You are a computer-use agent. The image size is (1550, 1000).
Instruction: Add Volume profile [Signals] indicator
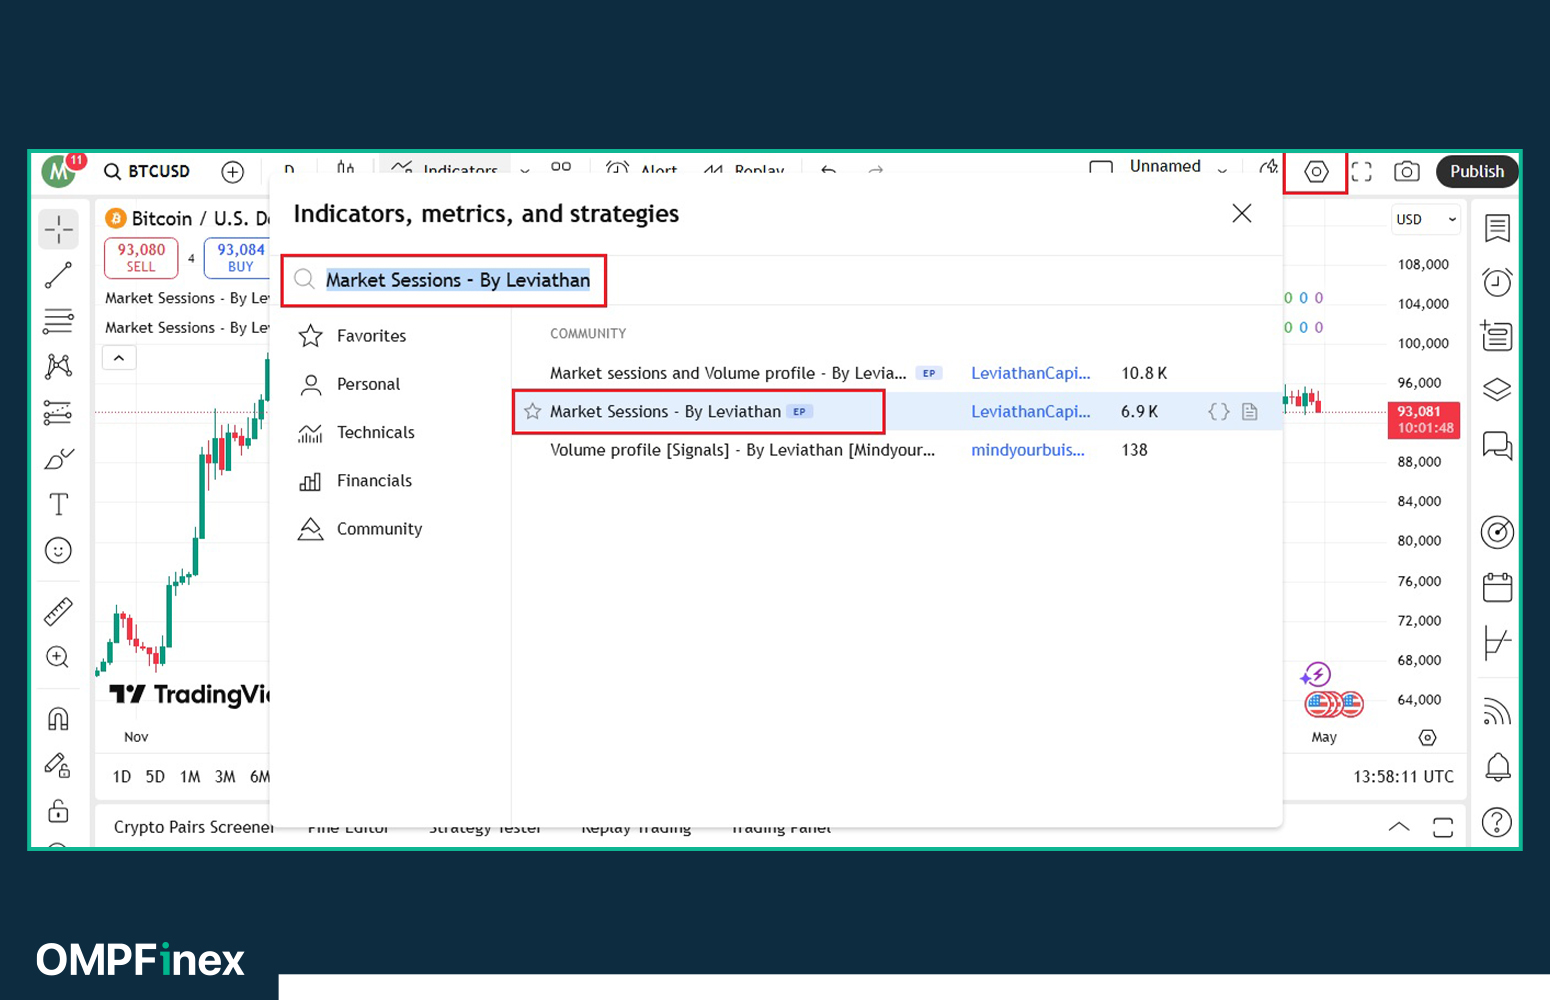pos(897,450)
